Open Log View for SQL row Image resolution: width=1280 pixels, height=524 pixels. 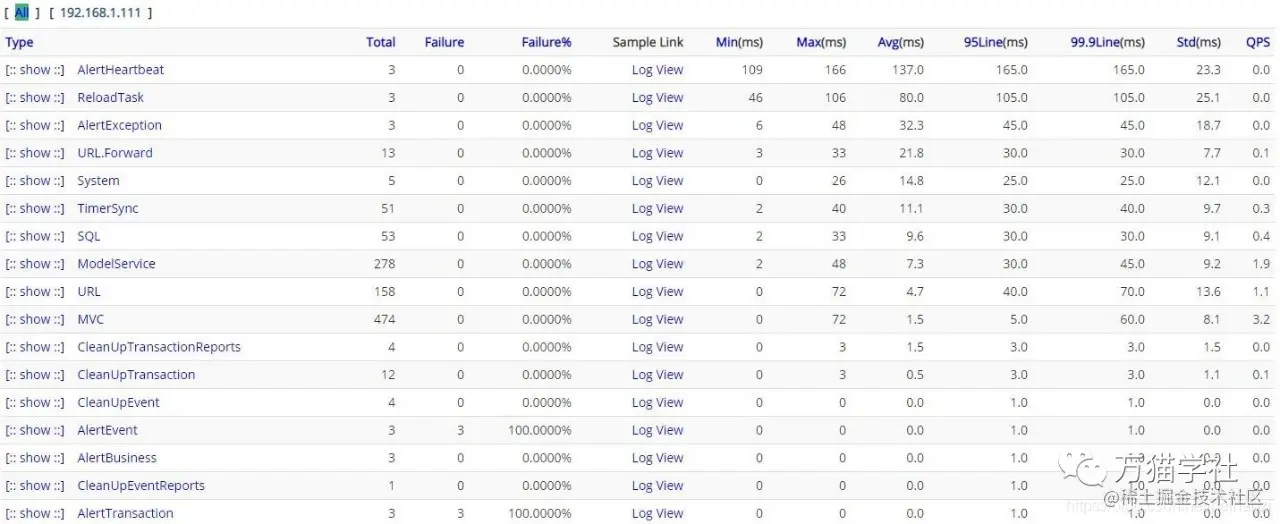pos(657,236)
